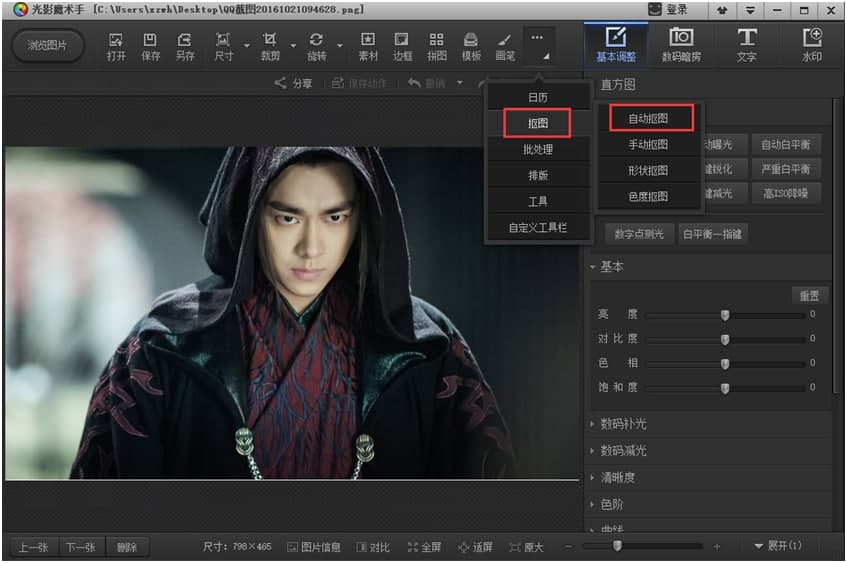Click the 下一张 next image button
Image resolution: width=847 pixels, height=563 pixels.
click(81, 547)
